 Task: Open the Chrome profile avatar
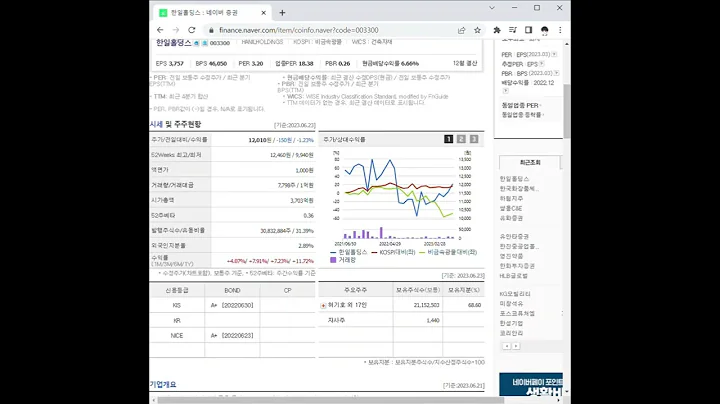[x=545, y=30]
